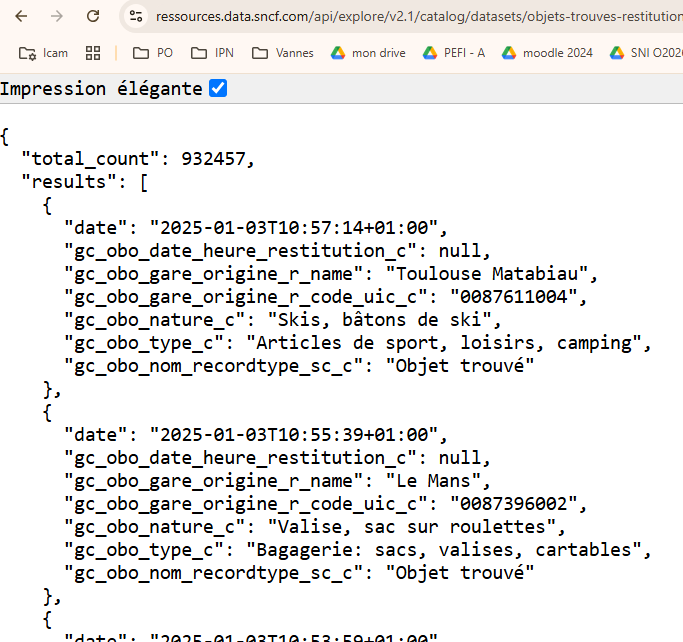
Task: Click the "results" key
Action: [x=69, y=182]
